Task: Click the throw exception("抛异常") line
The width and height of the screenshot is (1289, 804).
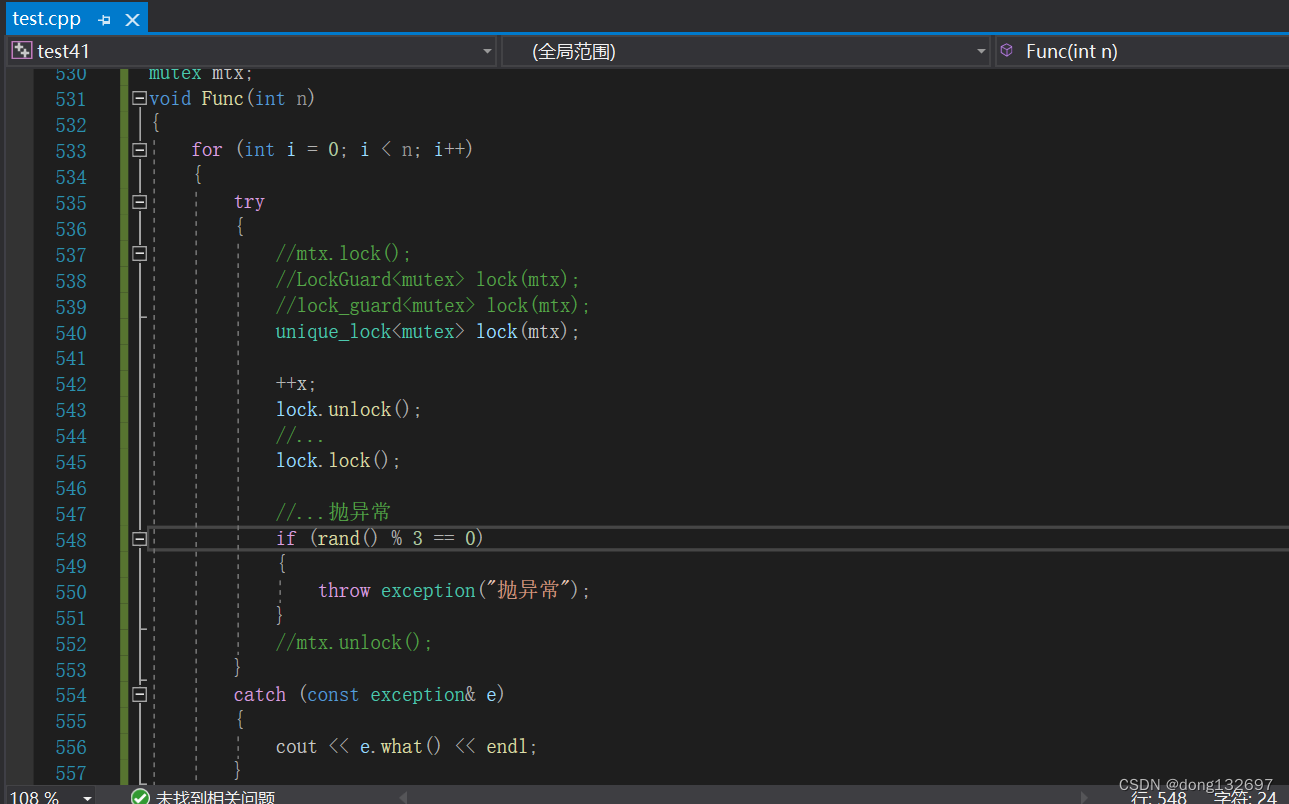Action: (x=454, y=590)
